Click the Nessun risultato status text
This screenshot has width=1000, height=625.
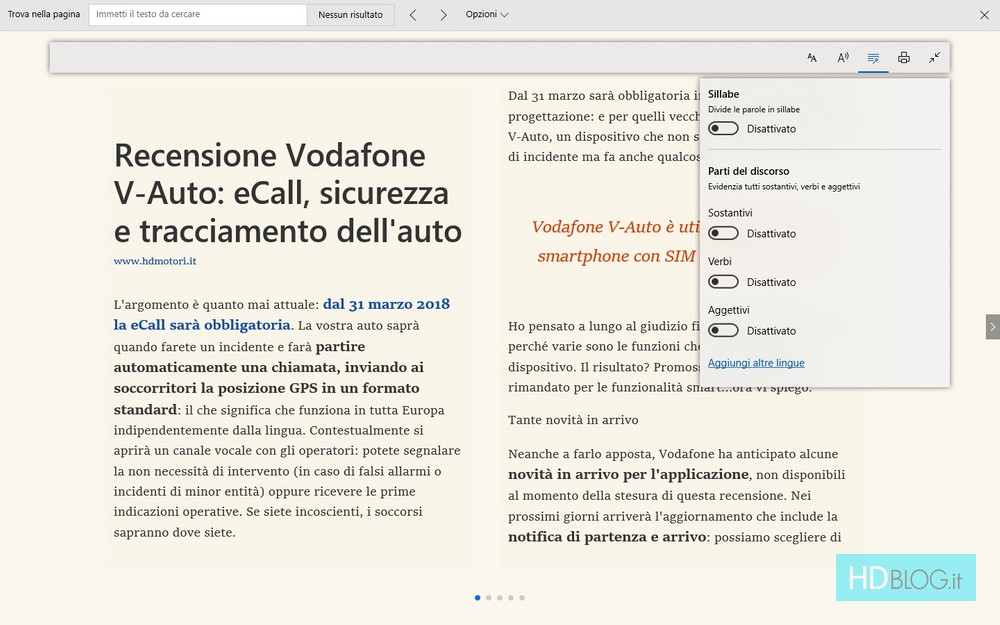[350, 15]
